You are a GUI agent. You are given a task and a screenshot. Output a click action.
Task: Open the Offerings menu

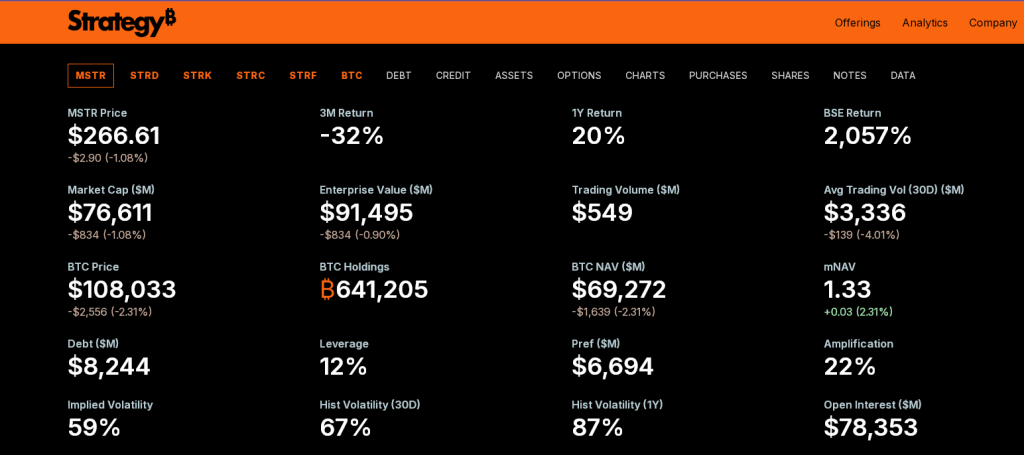(x=857, y=23)
